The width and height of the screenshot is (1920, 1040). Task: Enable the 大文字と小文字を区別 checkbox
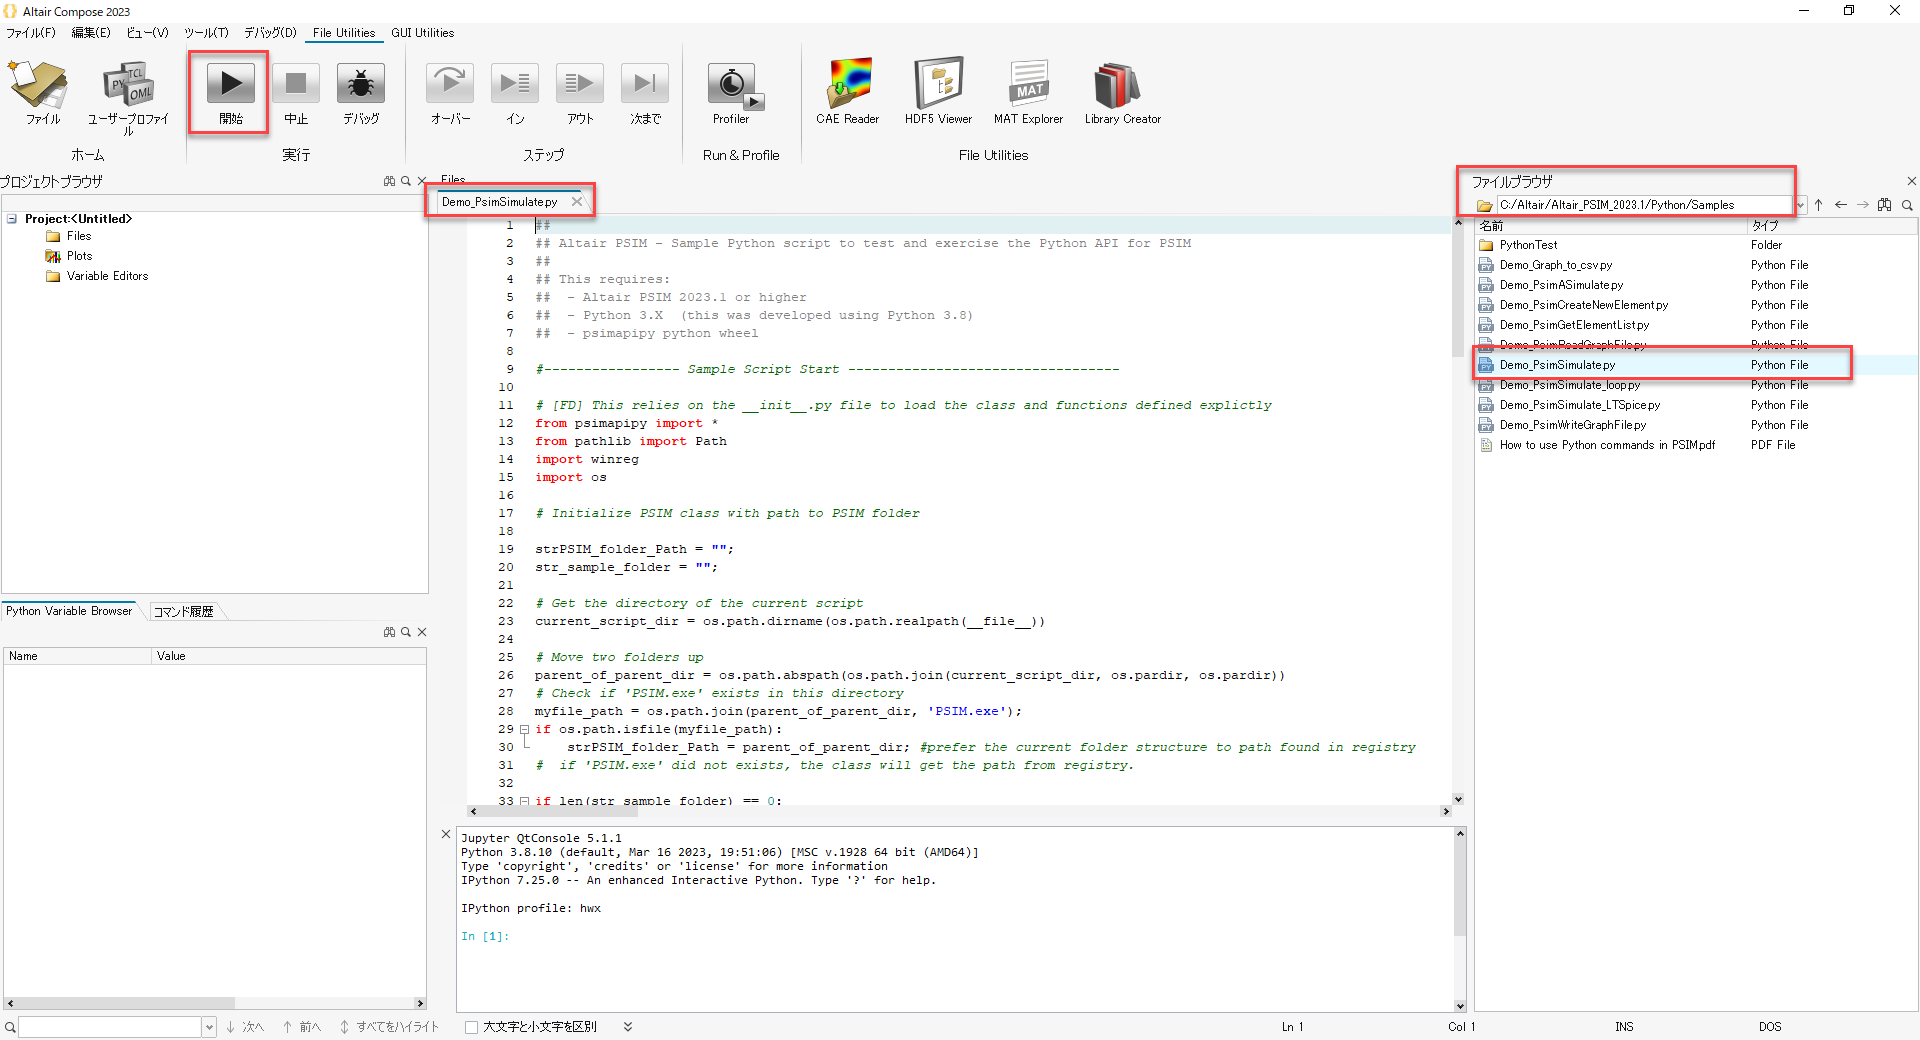pos(470,1026)
